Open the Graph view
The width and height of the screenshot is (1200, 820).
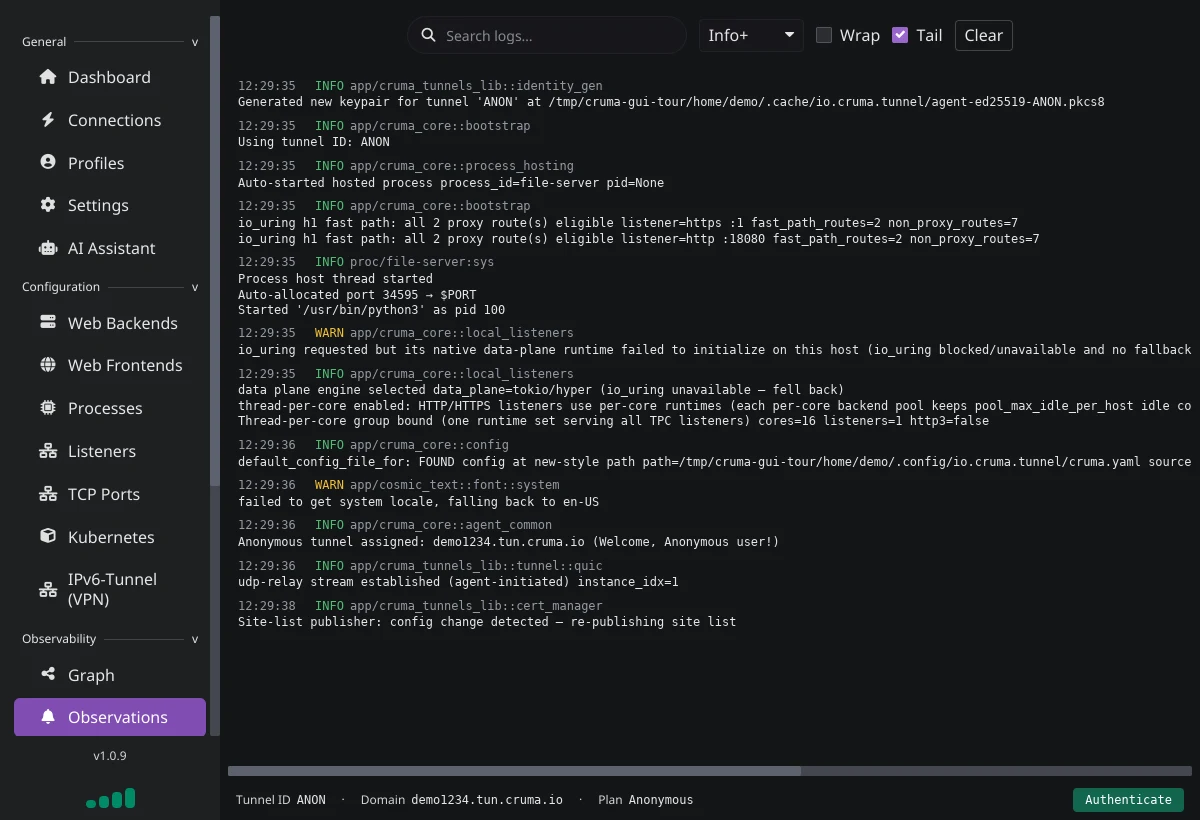tap(110, 675)
